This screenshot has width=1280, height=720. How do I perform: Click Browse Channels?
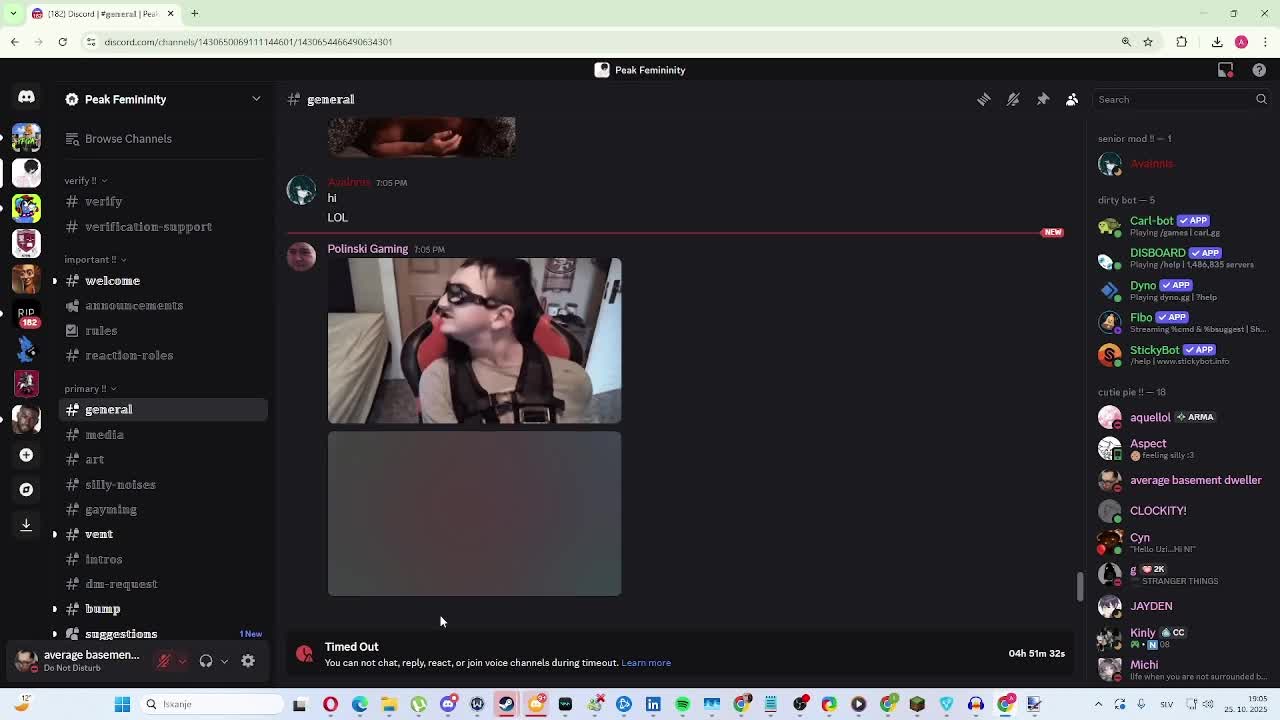click(x=128, y=139)
